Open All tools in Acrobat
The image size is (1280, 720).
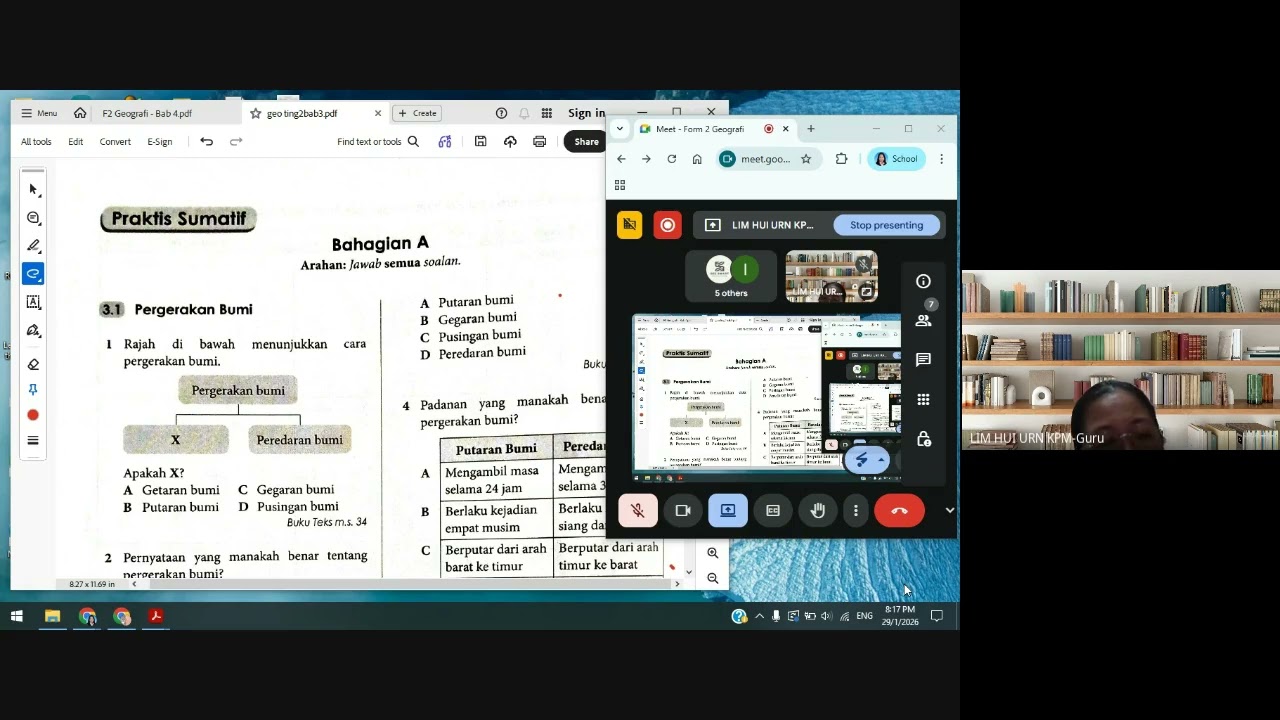click(x=36, y=141)
